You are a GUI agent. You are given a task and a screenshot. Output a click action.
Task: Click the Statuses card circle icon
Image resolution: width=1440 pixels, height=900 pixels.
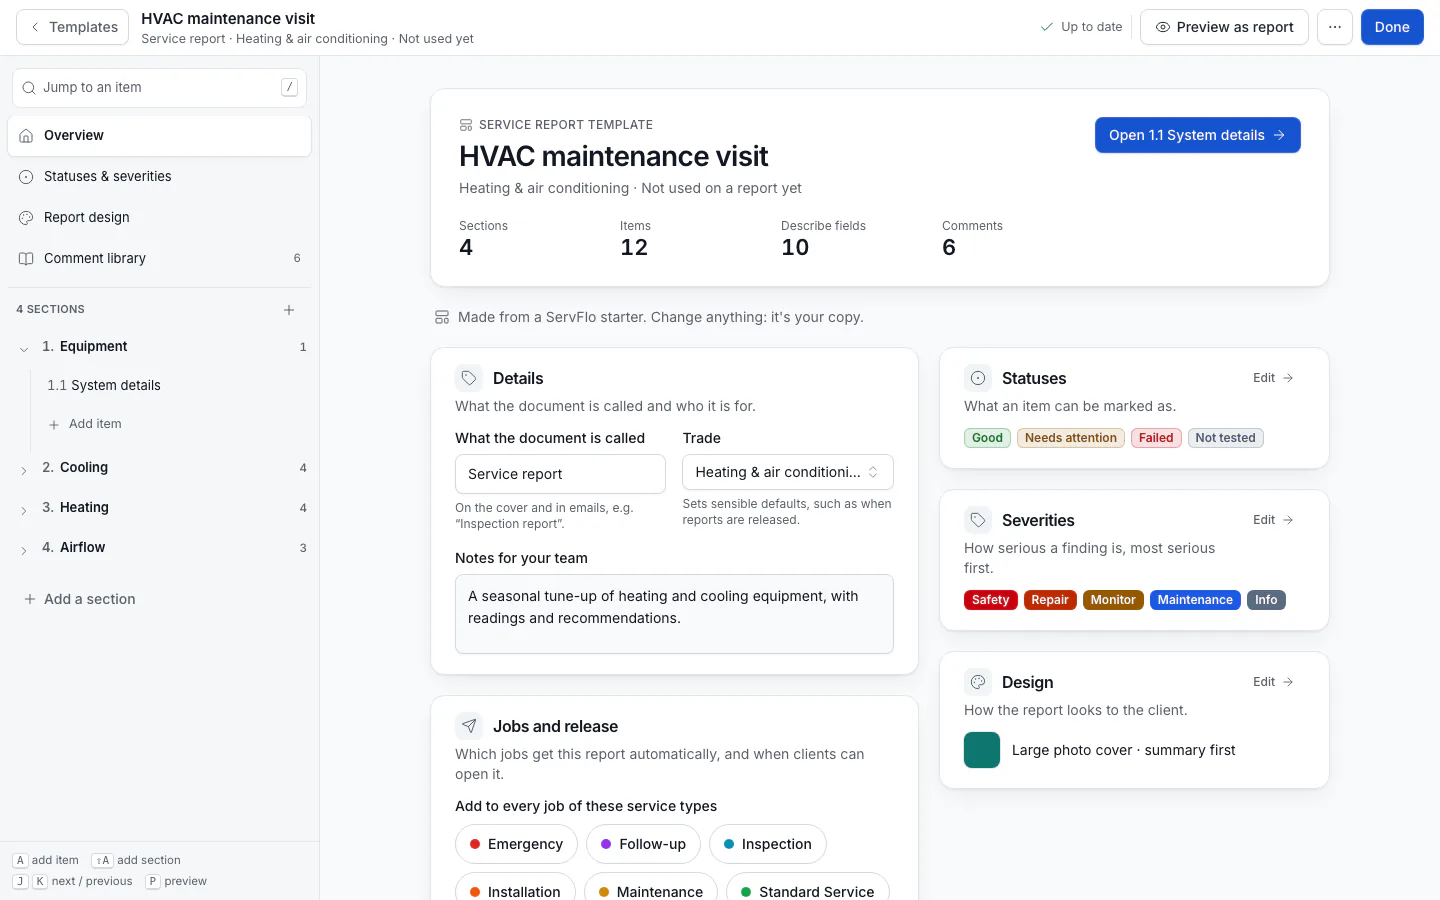978,378
